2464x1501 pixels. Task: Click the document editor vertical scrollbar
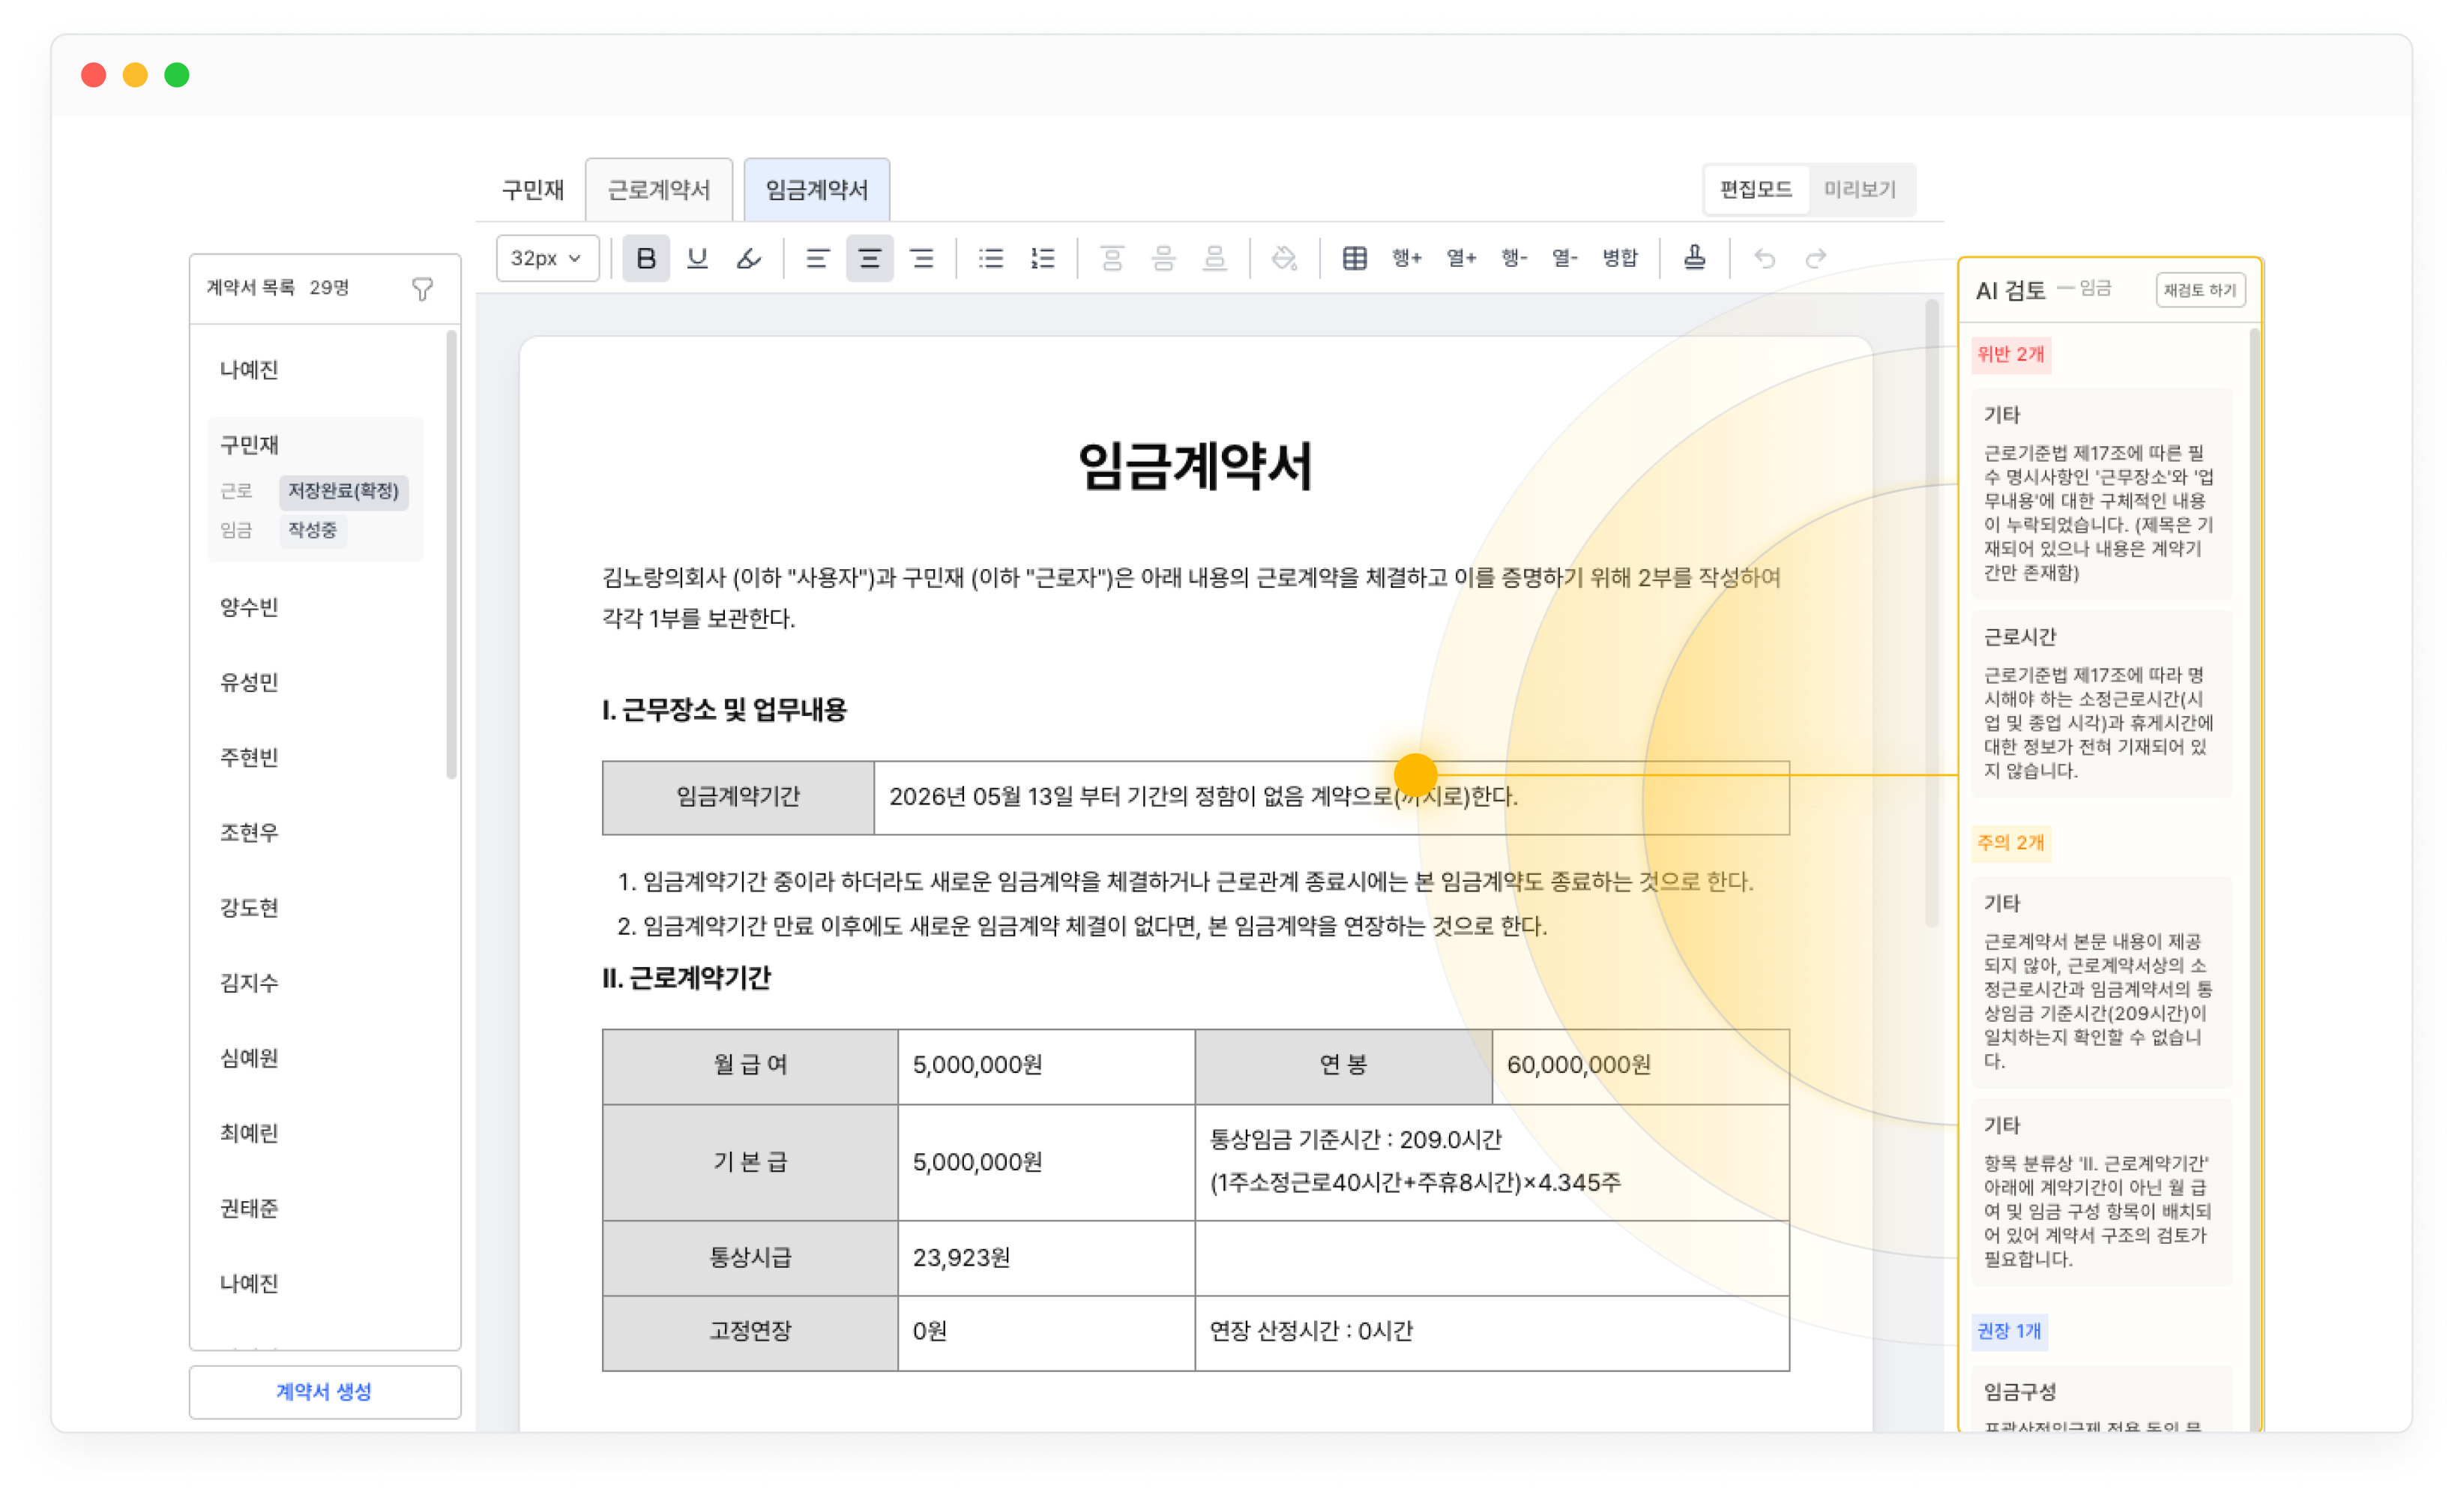[x=1931, y=613]
